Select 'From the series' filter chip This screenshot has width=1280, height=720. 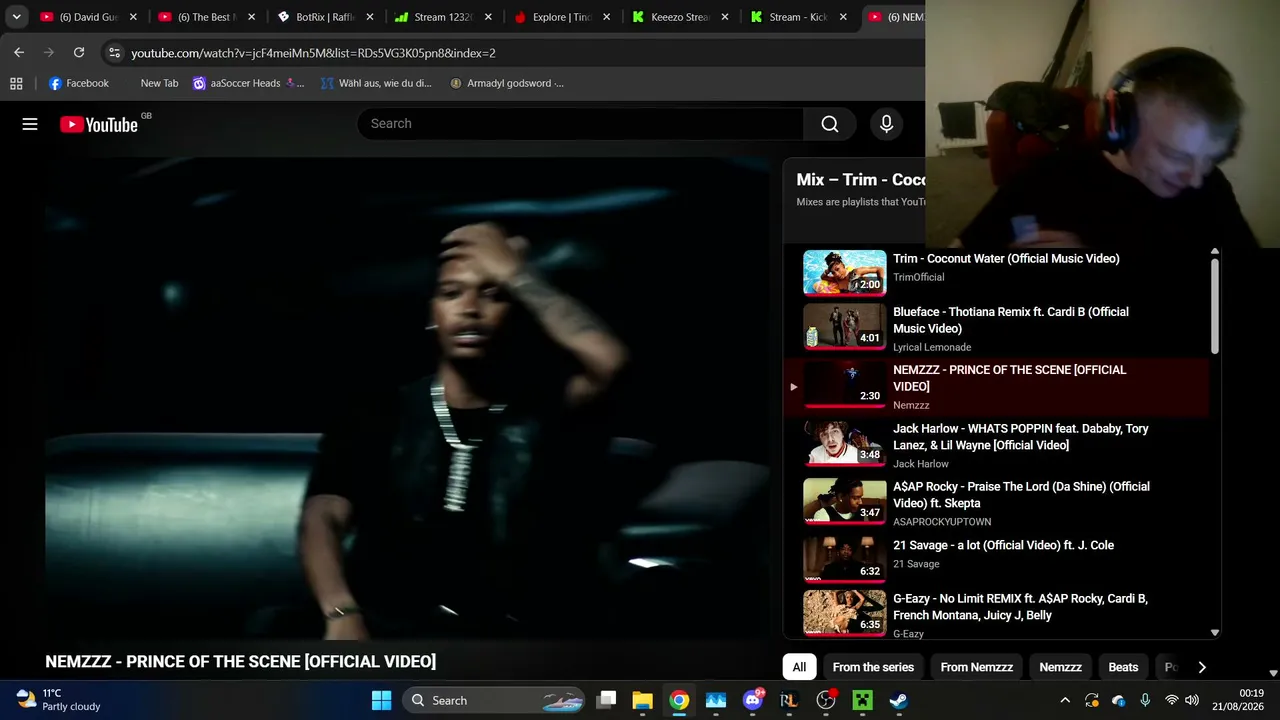[x=873, y=667]
